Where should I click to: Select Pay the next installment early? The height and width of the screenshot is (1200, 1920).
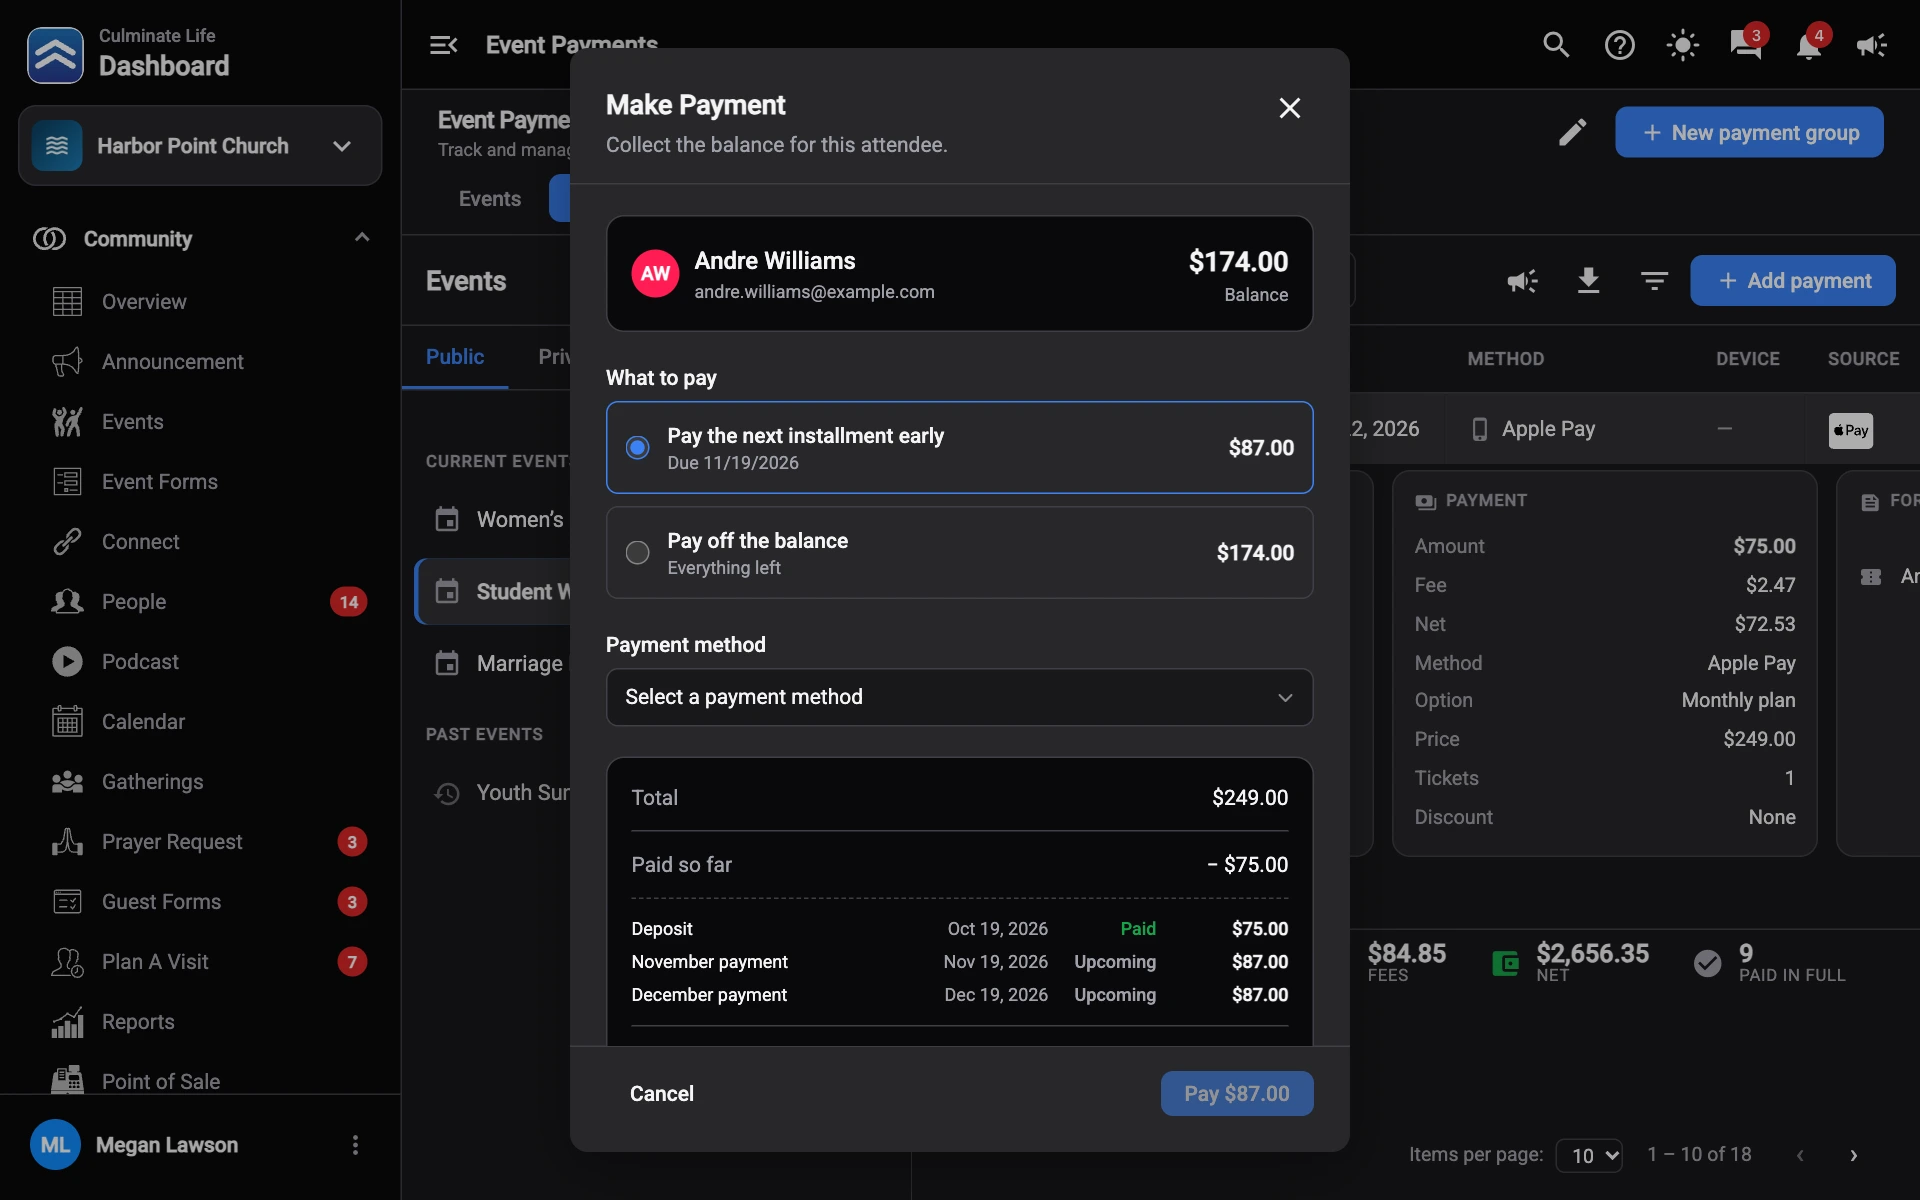click(959, 448)
